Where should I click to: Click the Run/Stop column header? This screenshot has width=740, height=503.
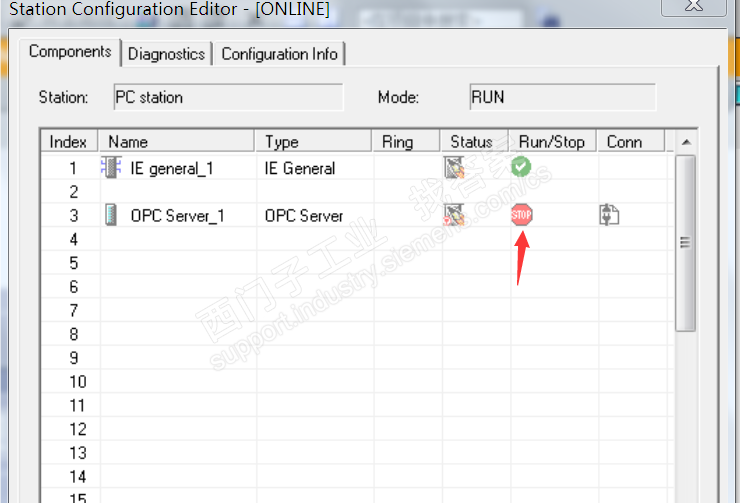coord(553,142)
